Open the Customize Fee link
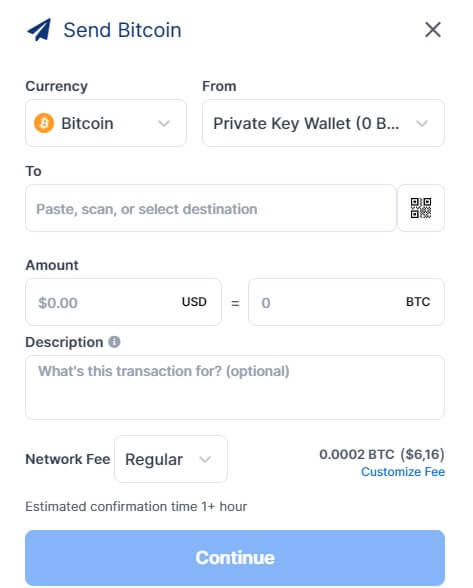 (403, 472)
